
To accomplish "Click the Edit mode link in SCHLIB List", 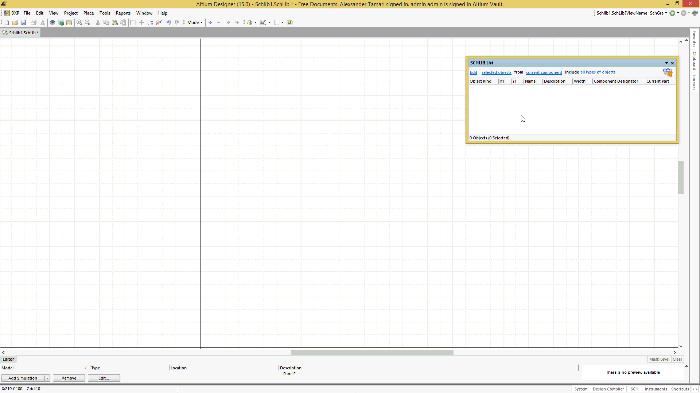I will 473,72.
